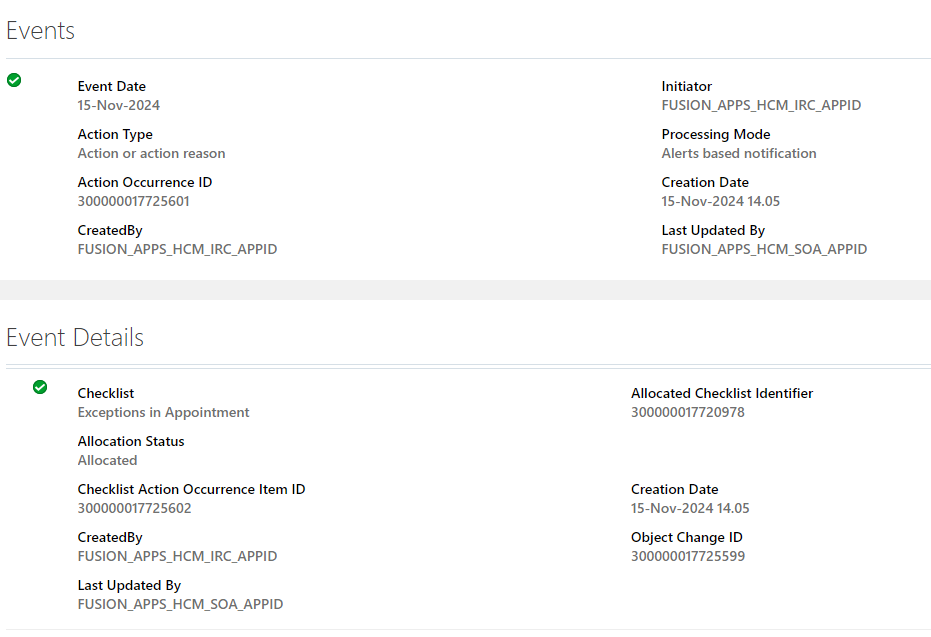
Task: Click the green checkmark icon next to Checklist
Action: pos(40,387)
